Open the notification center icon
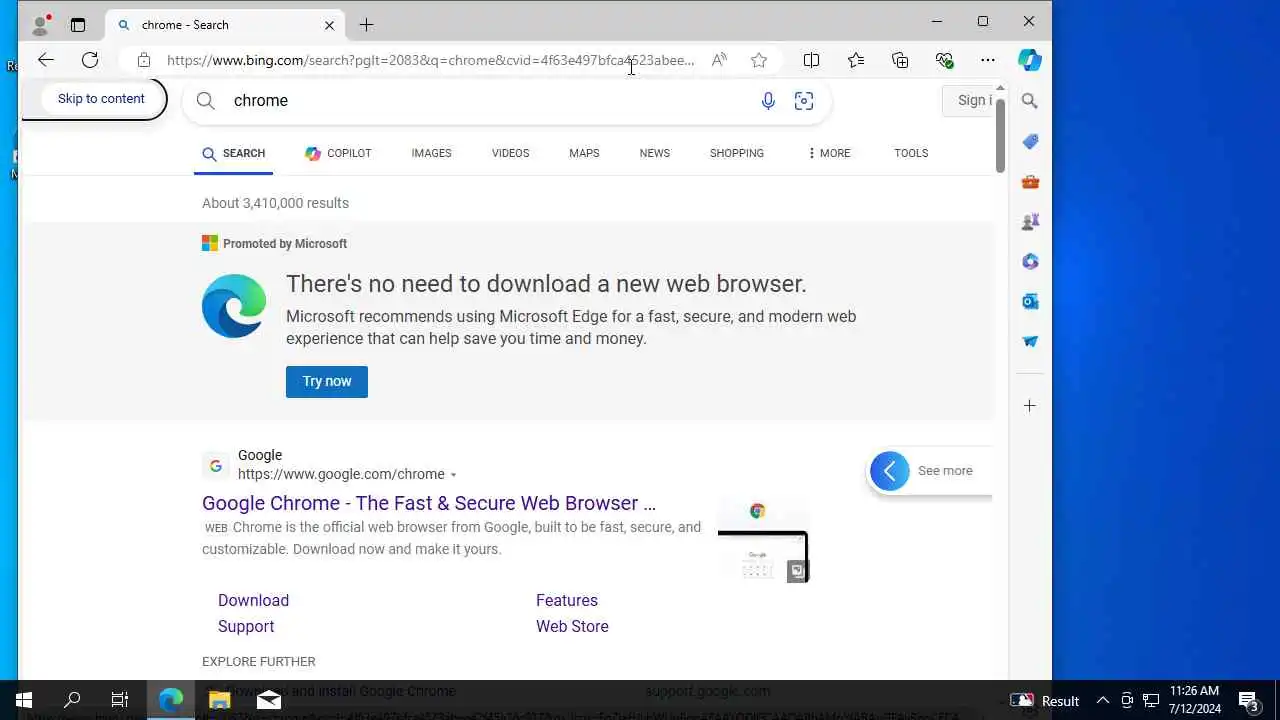 [x=1249, y=700]
